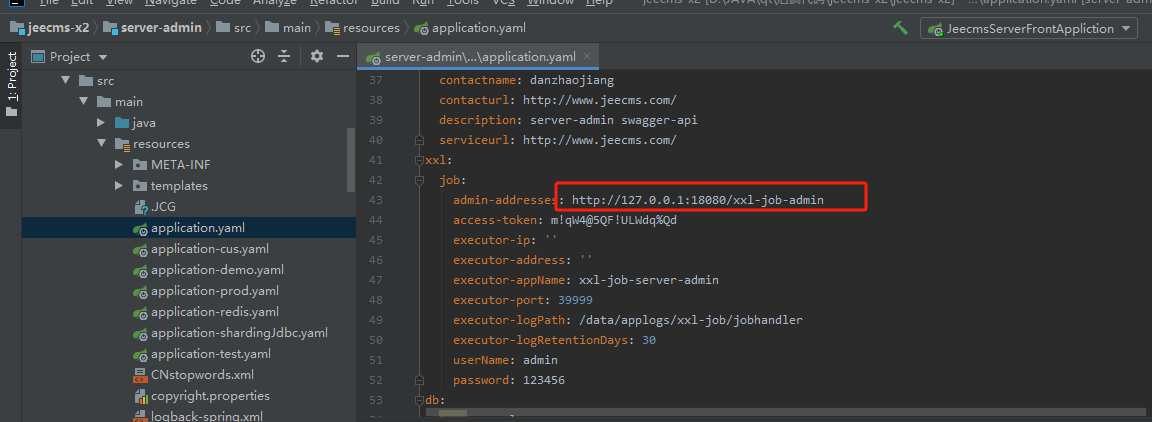Click the Build project hammer icon
The image size is (1152, 422).
point(900,28)
